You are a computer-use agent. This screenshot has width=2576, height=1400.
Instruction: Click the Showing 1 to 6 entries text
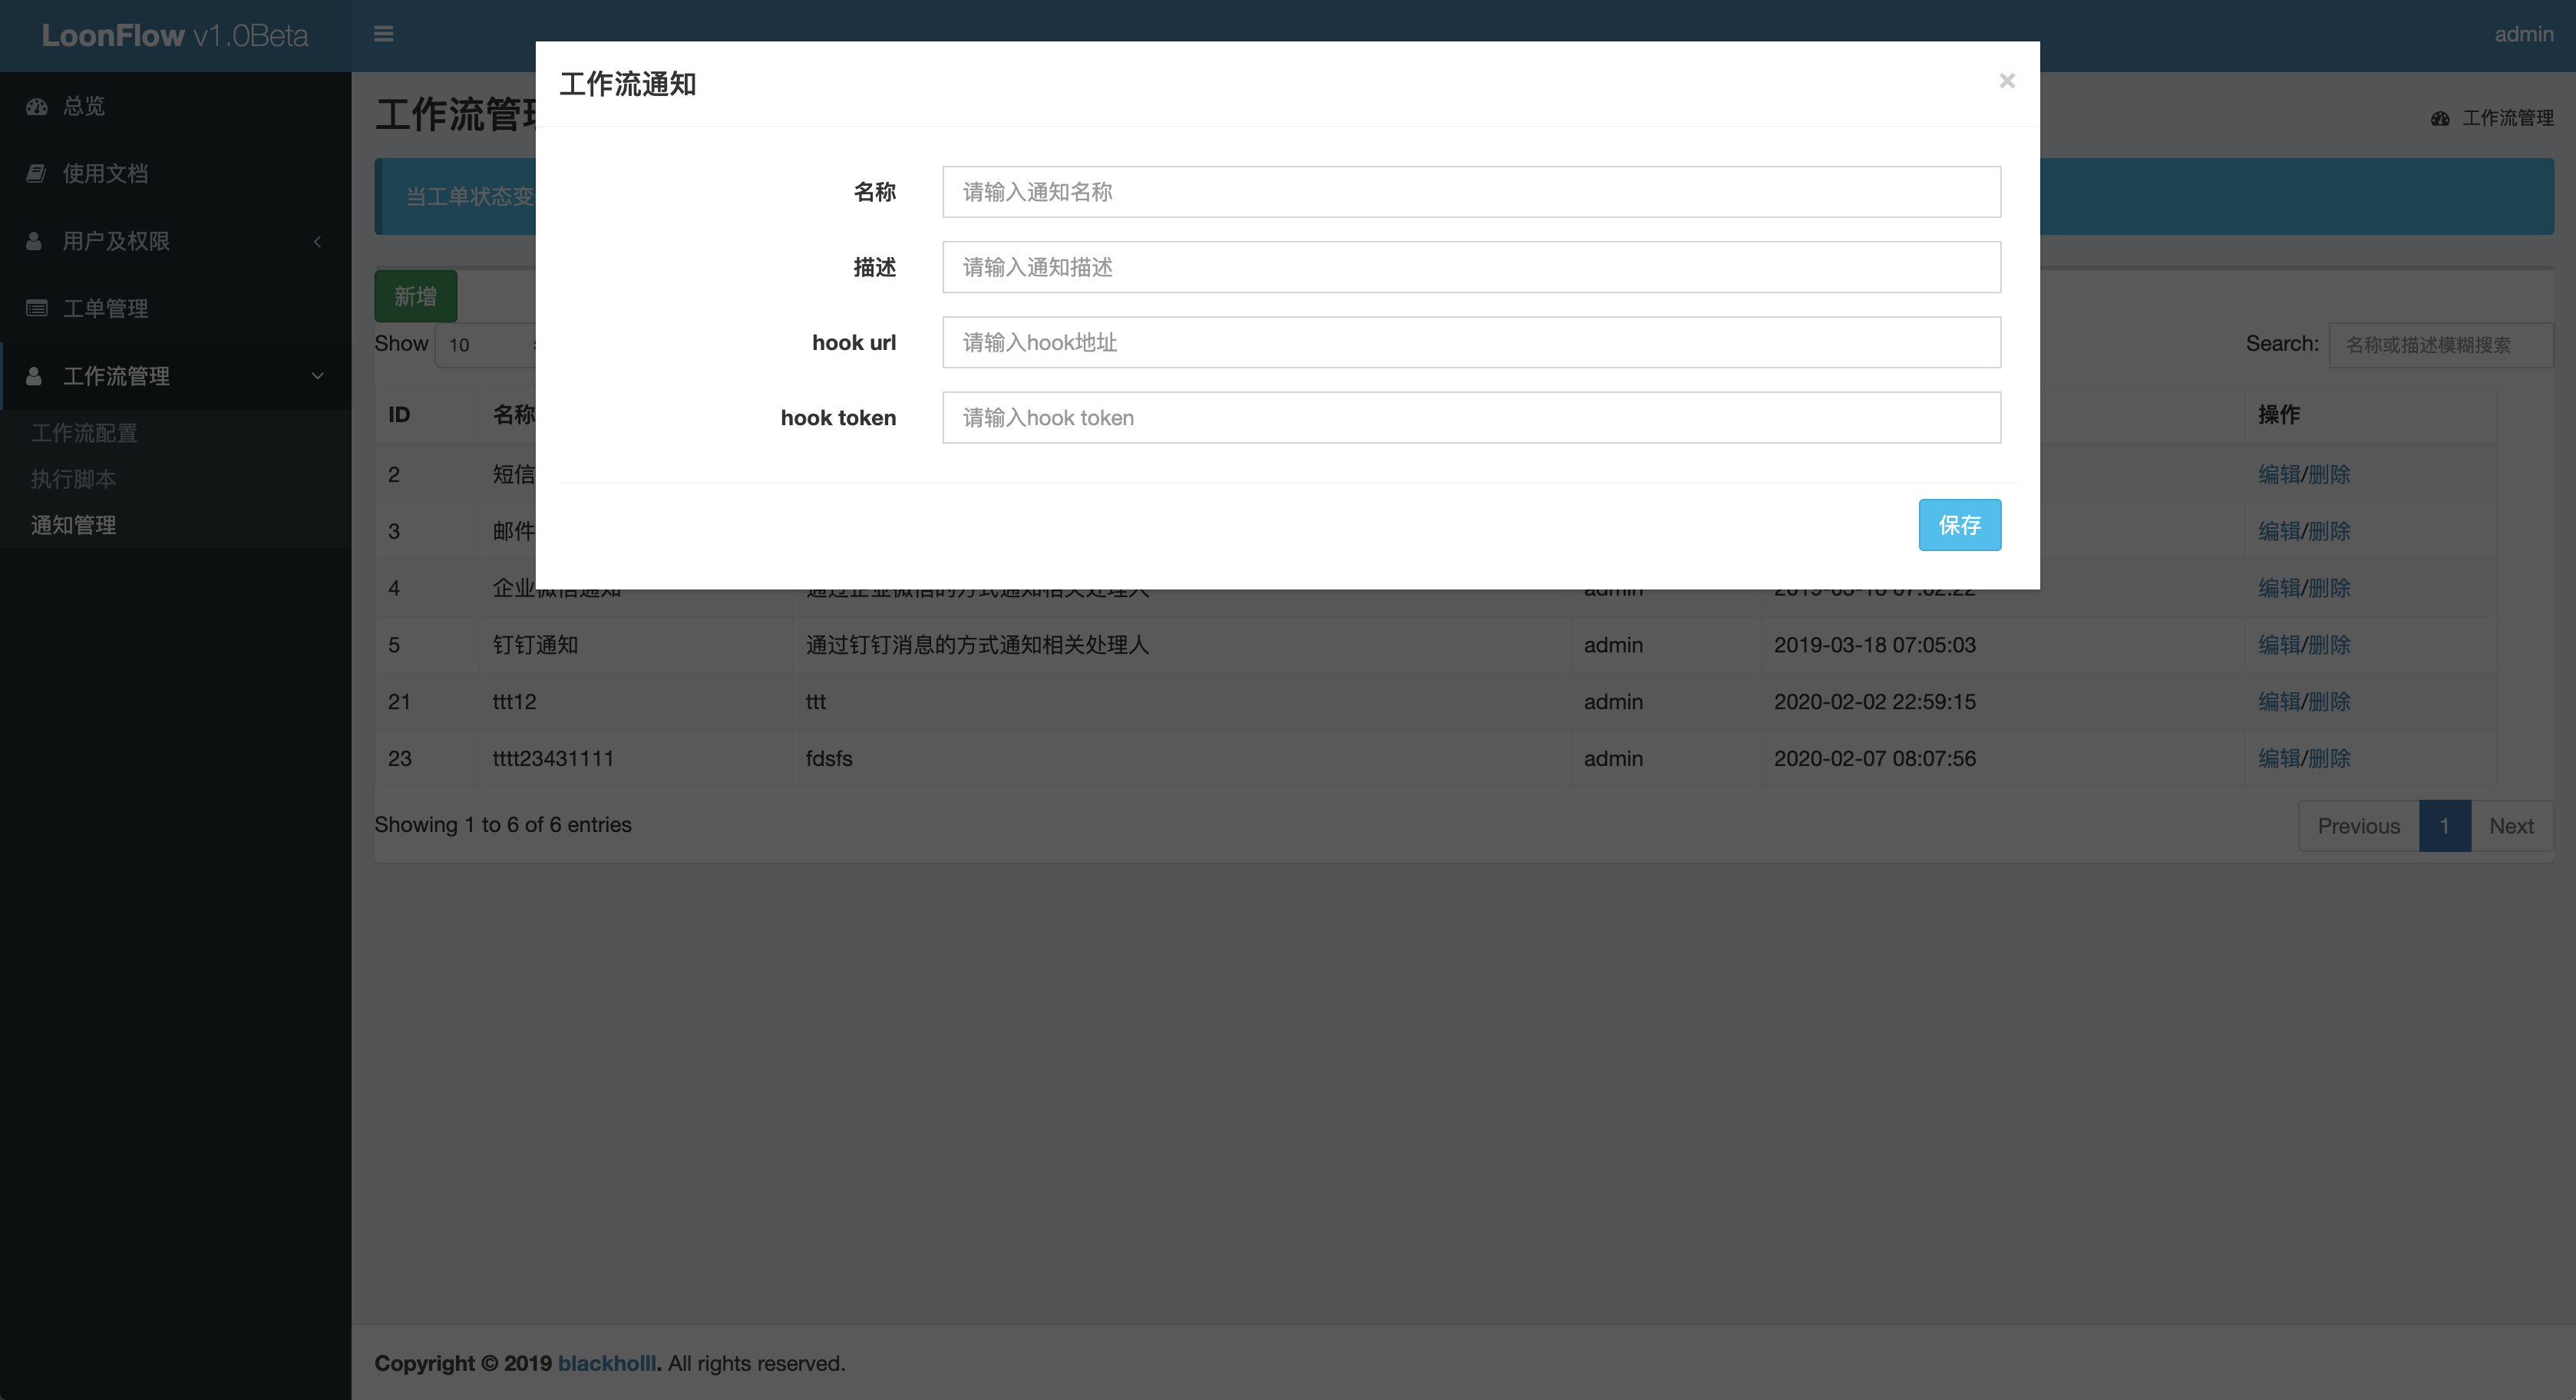coord(503,825)
